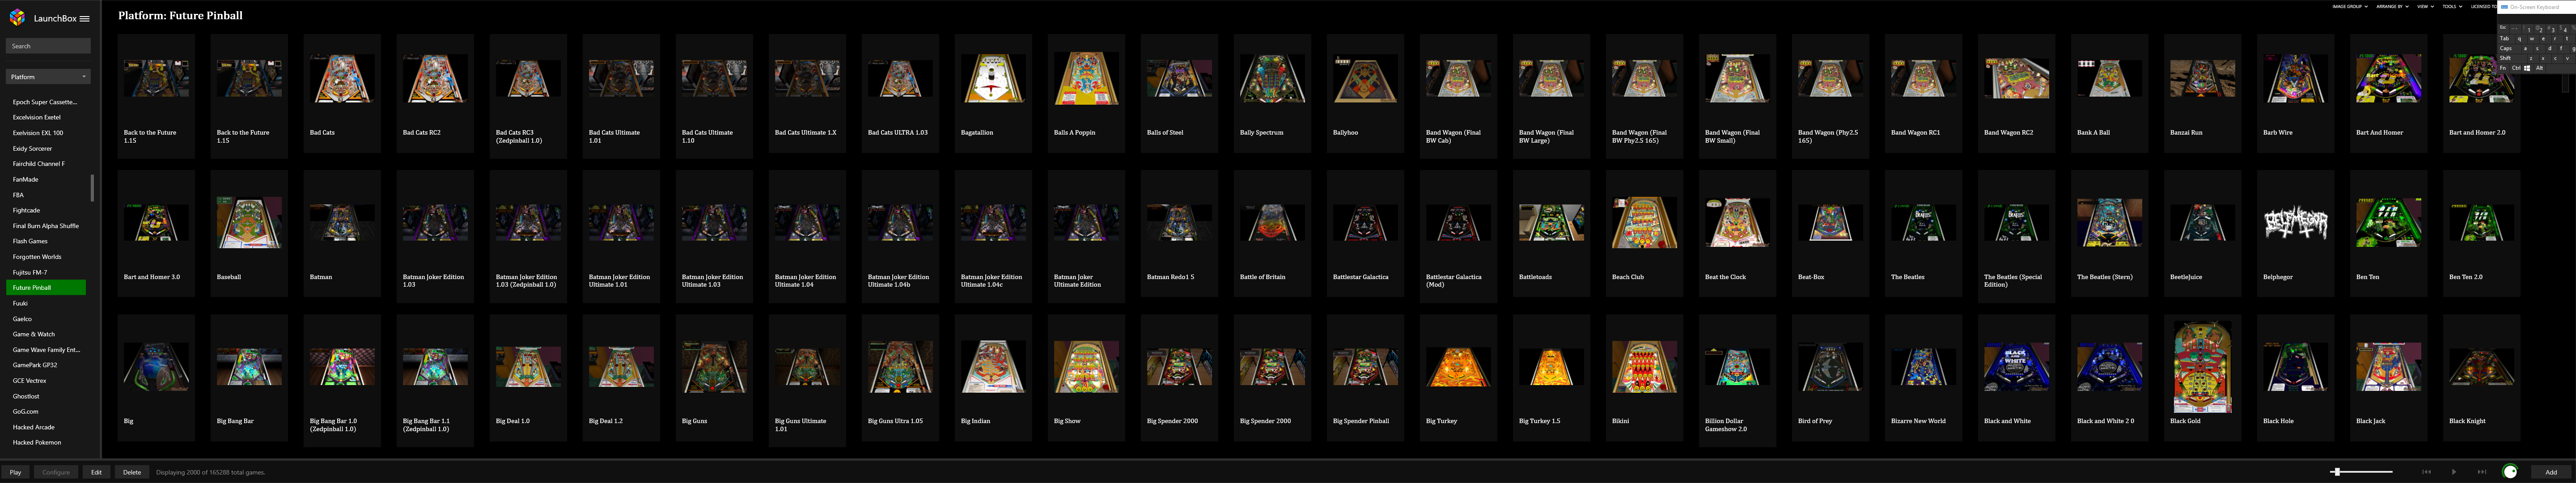
Task: Click the Configure button
Action: [56, 472]
